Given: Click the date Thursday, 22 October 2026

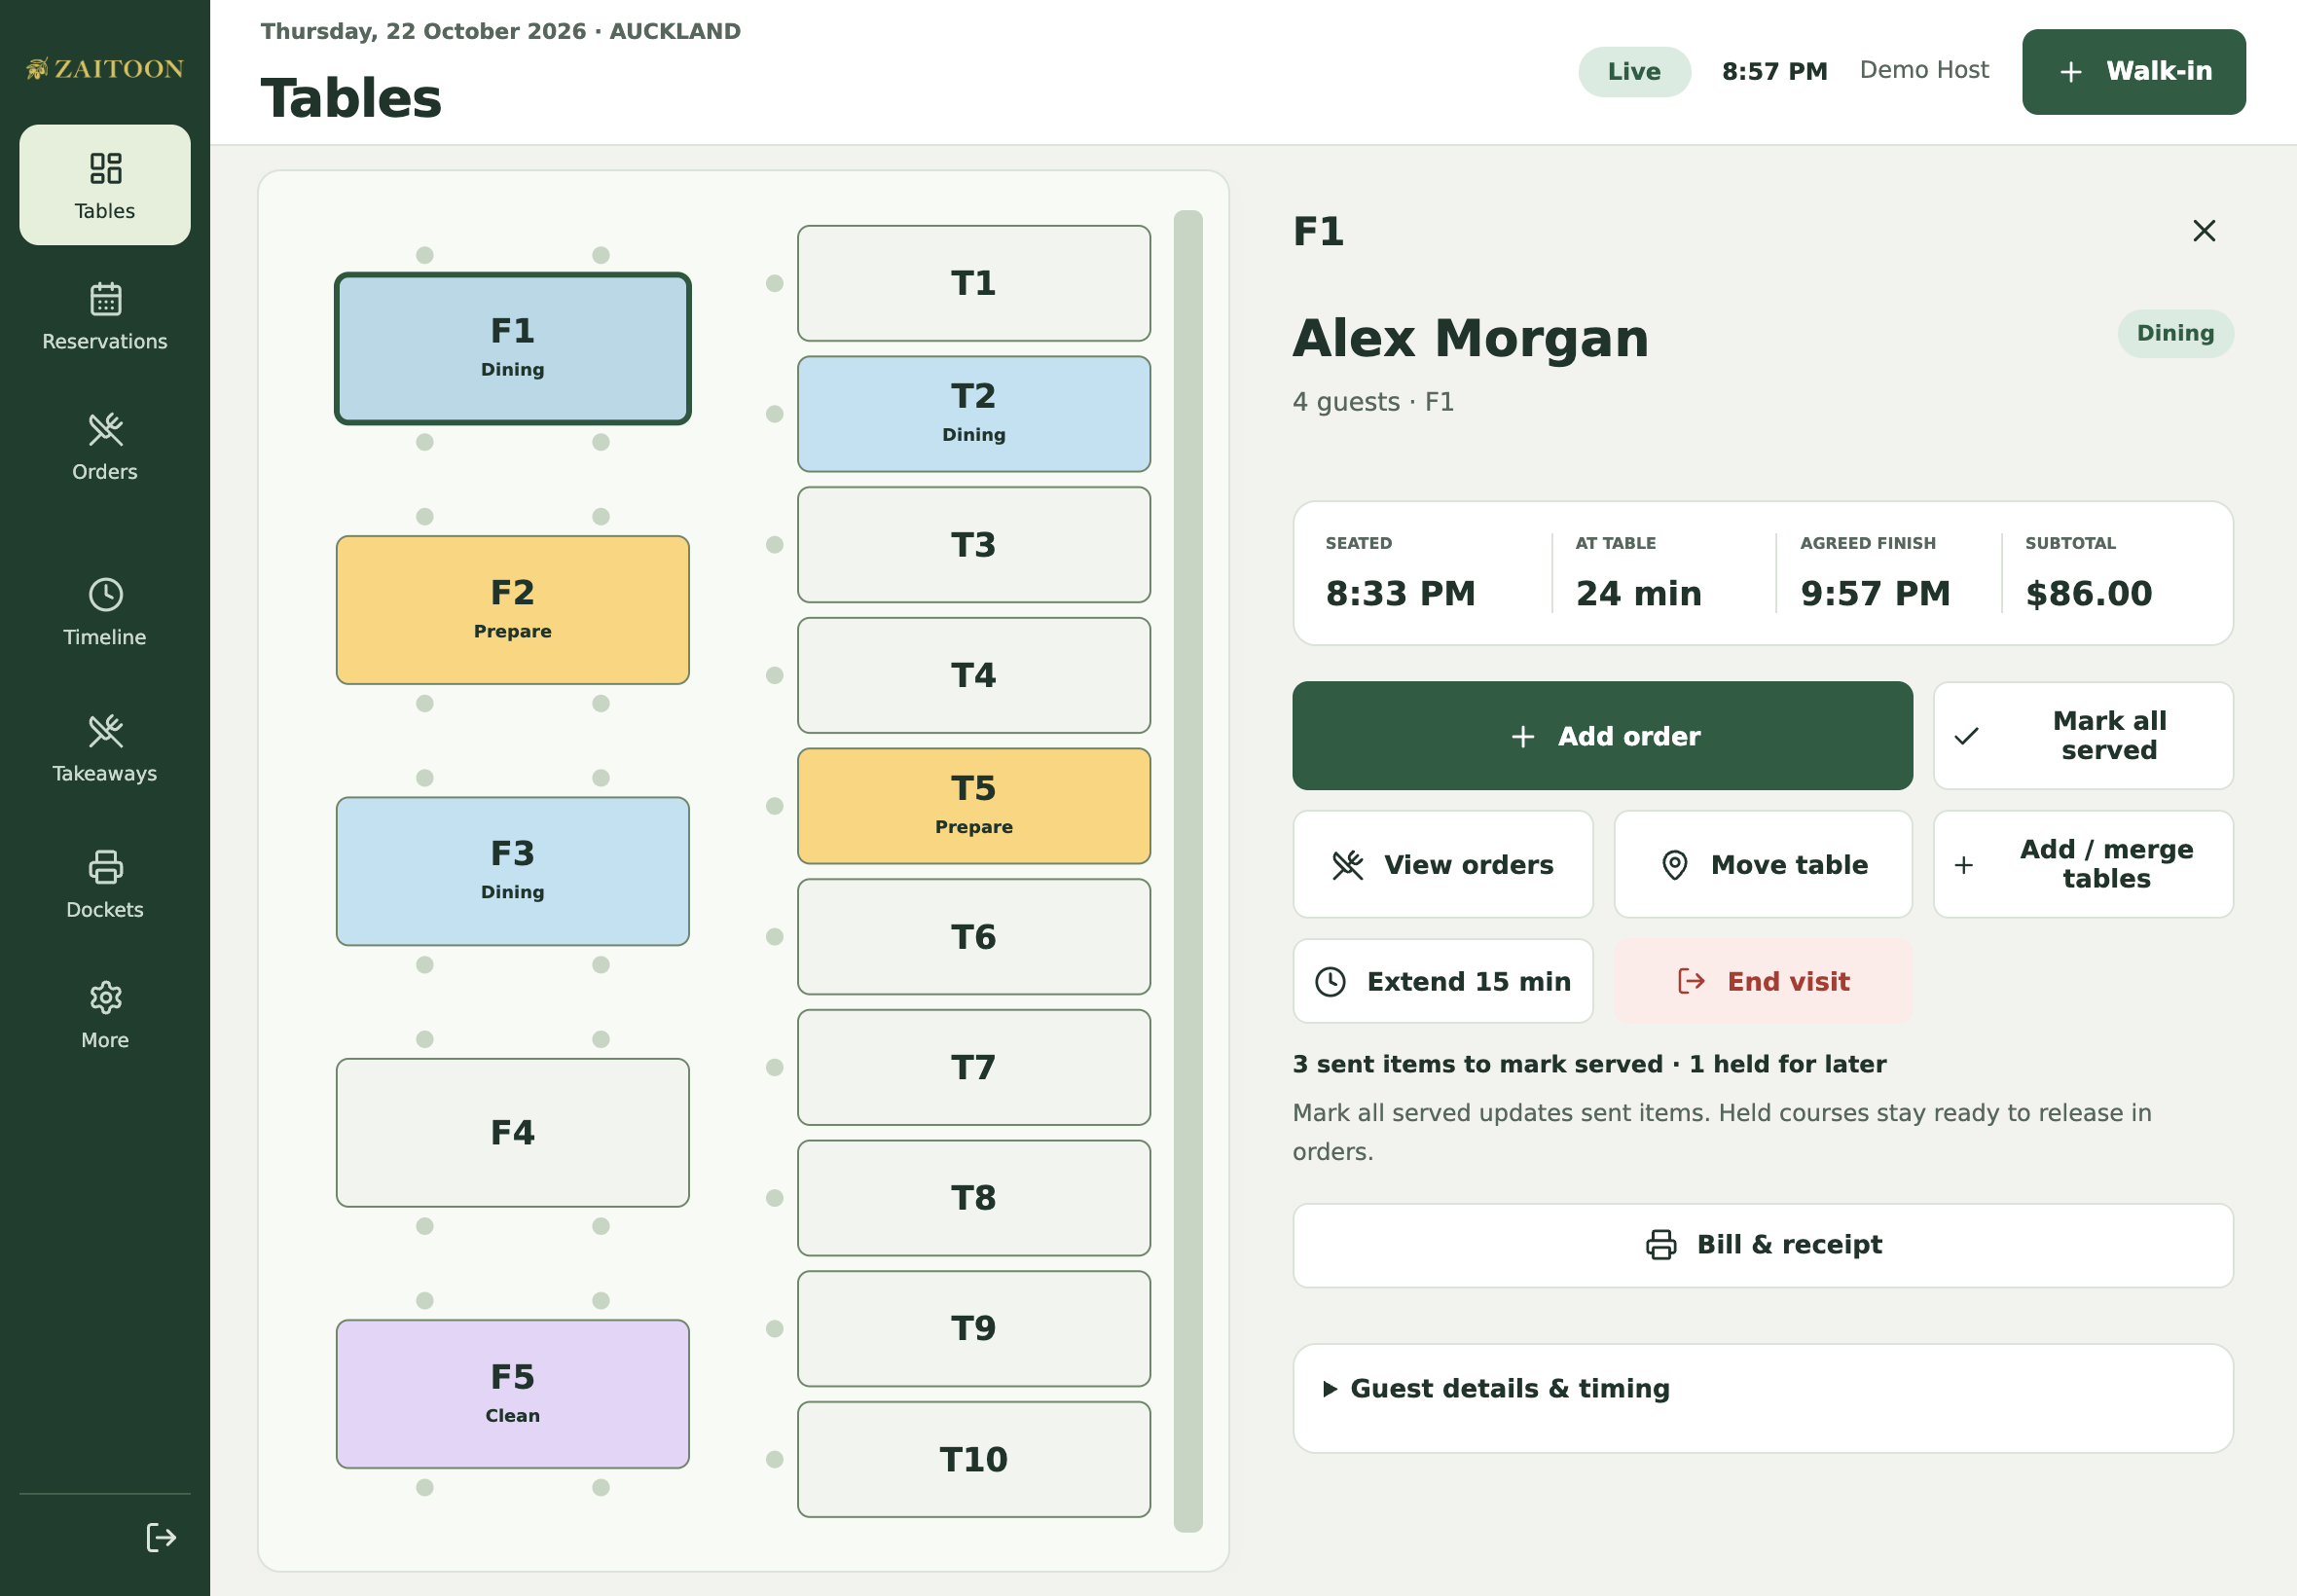Looking at the screenshot, I should coord(423,31).
